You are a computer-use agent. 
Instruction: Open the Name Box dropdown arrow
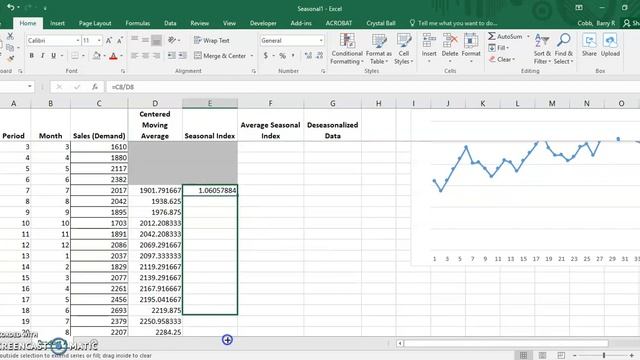pos(29,87)
